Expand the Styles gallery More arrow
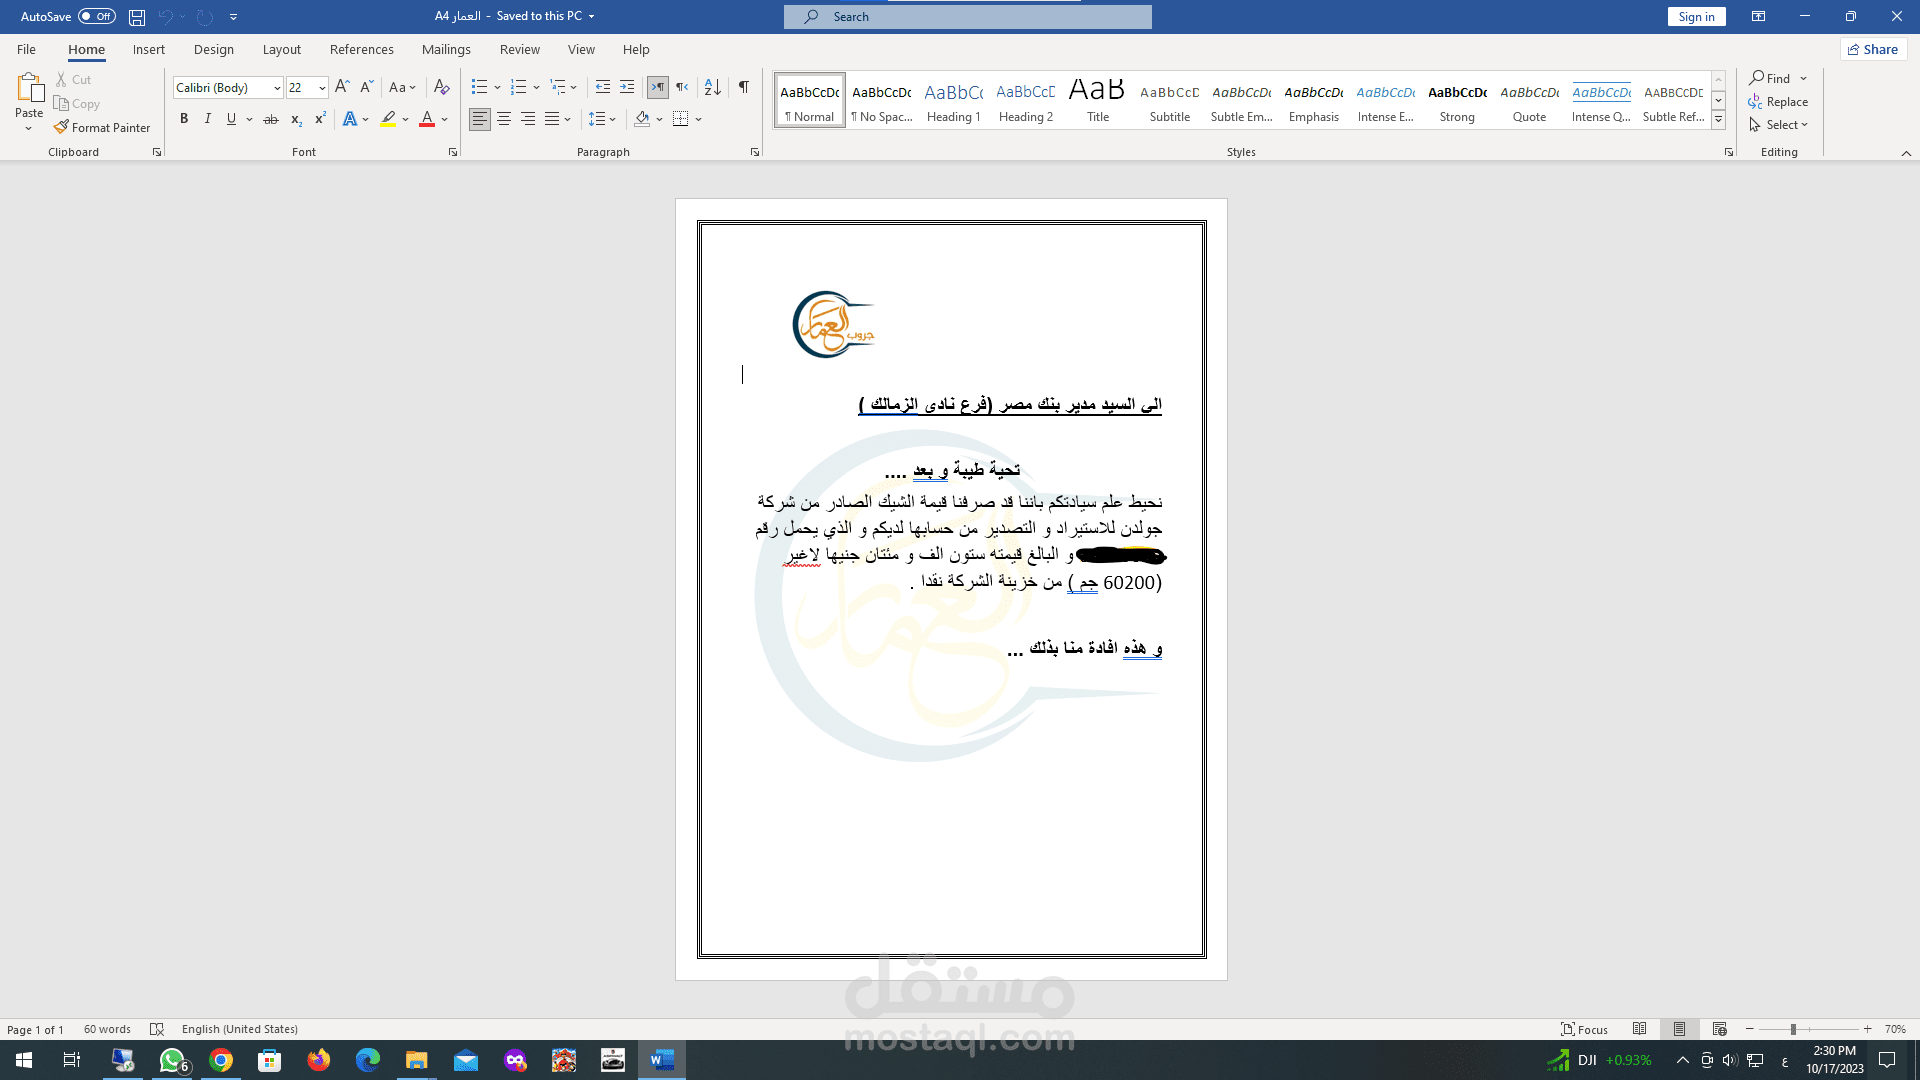 pyautogui.click(x=1718, y=120)
